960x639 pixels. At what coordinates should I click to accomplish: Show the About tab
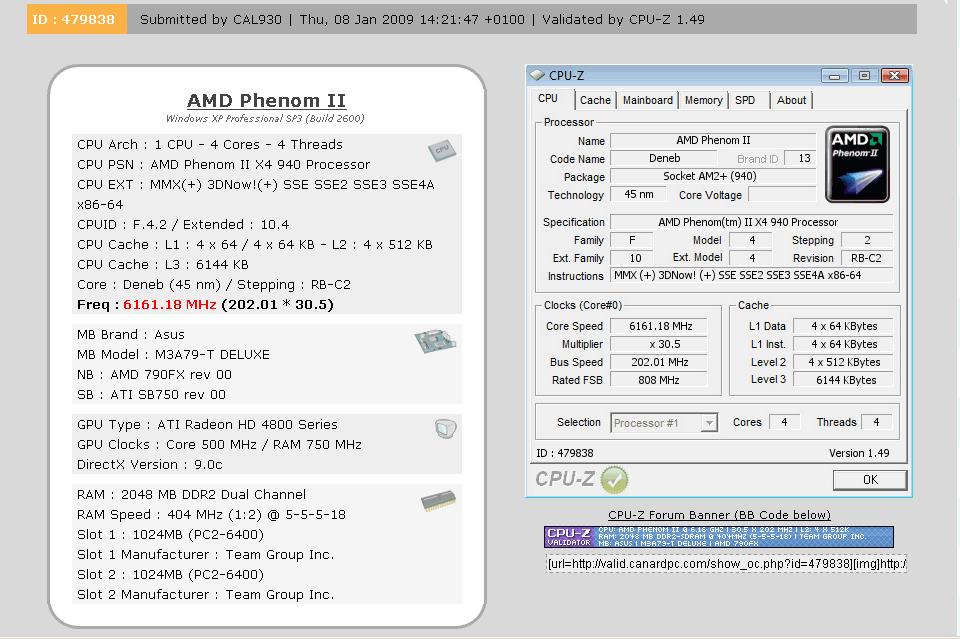click(x=792, y=100)
